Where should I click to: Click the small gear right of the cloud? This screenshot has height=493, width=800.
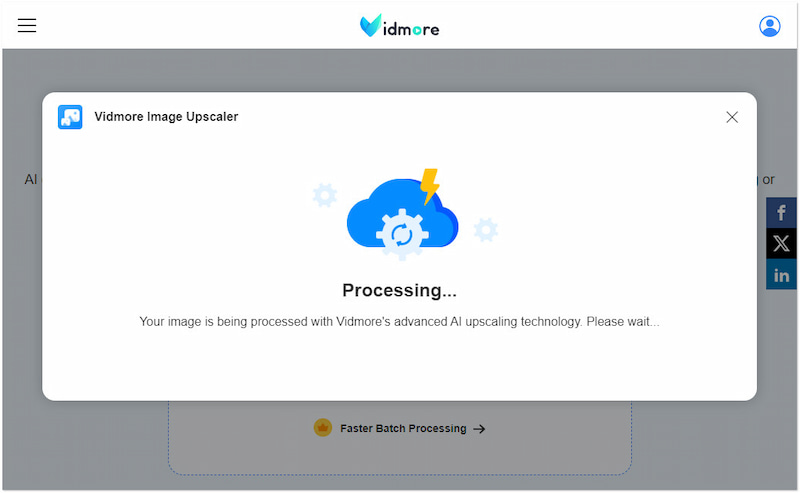click(485, 230)
